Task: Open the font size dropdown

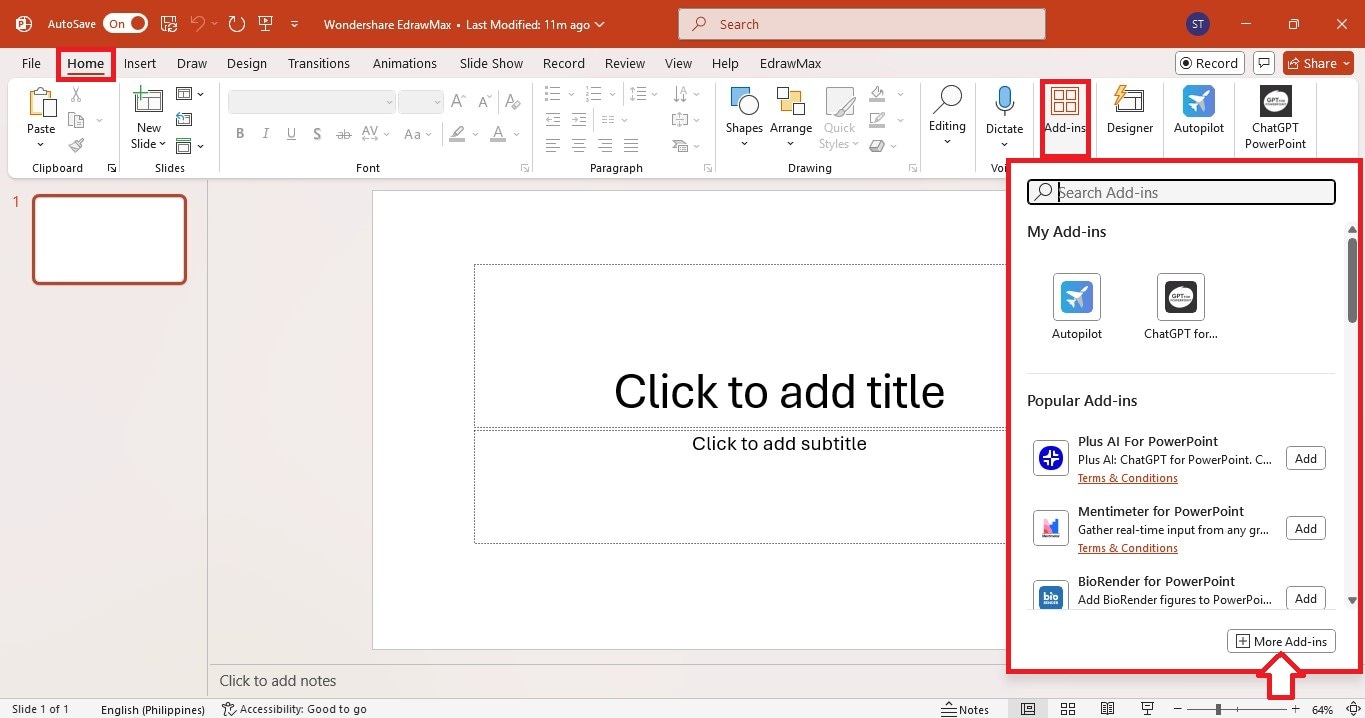Action: click(x=436, y=102)
